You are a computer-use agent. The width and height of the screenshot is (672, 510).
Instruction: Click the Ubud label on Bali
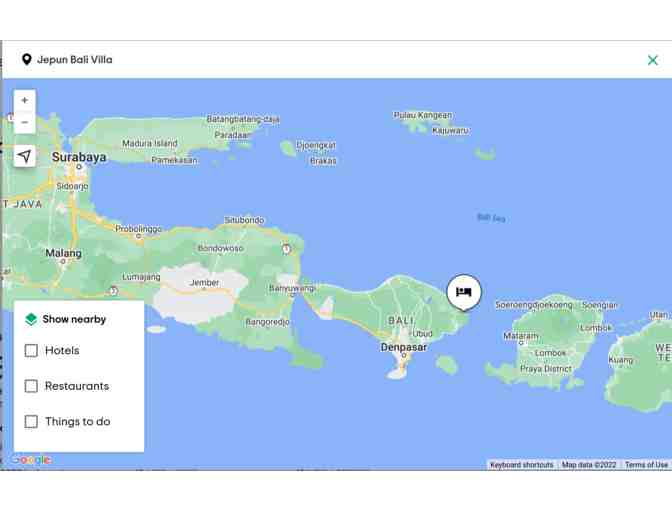tap(423, 333)
